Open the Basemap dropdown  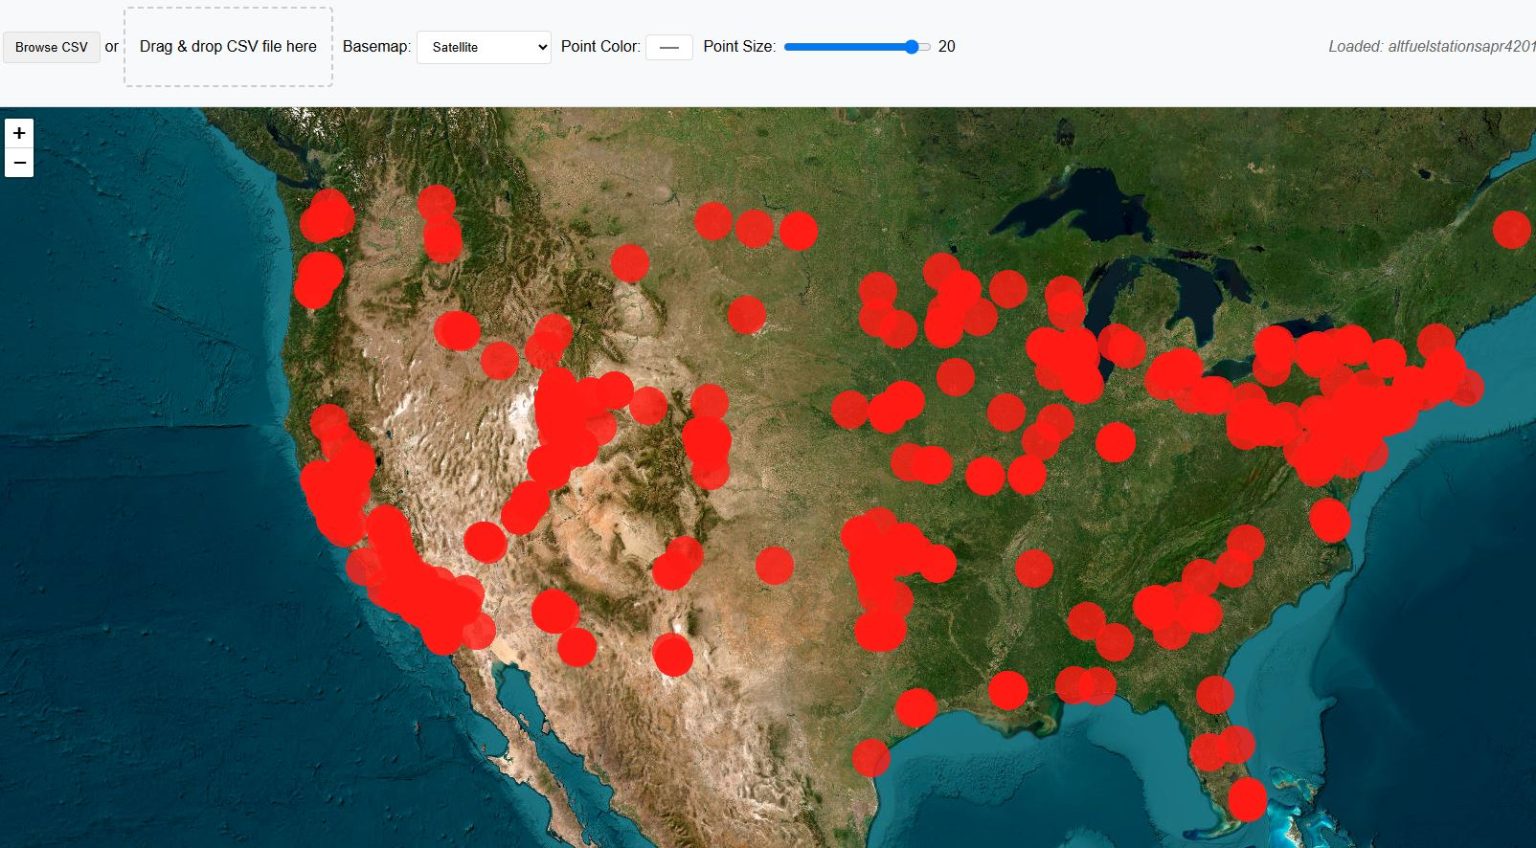pyautogui.click(x=483, y=46)
